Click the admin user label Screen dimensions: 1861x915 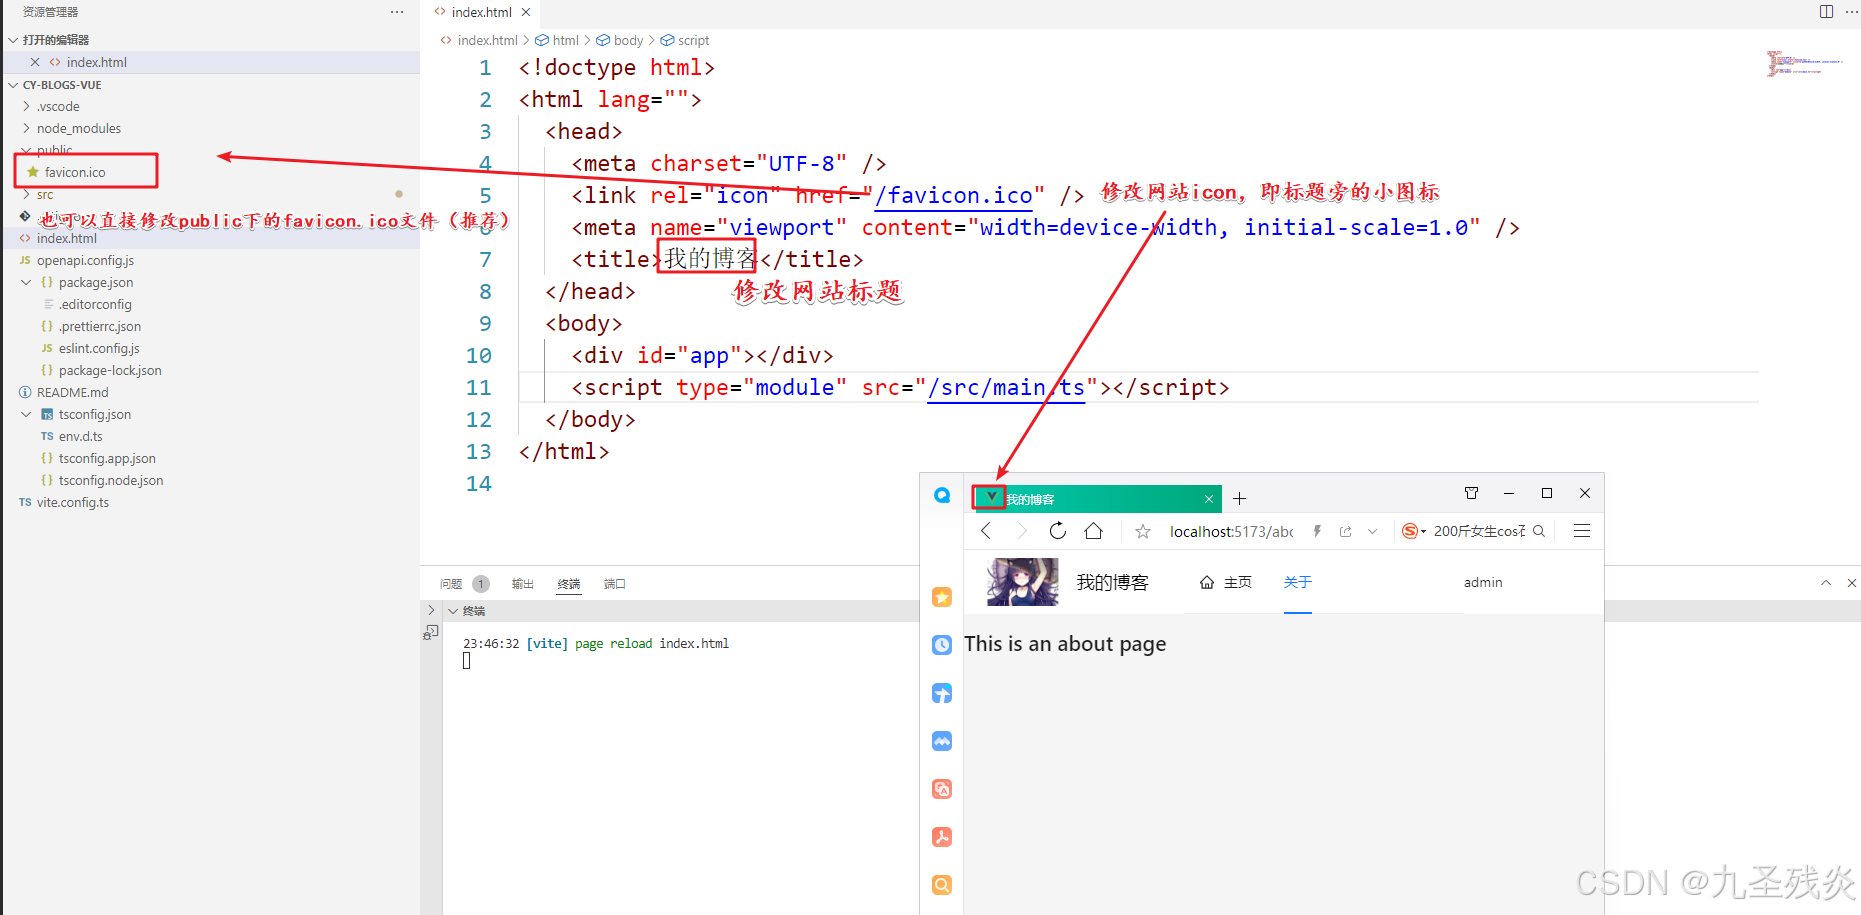pos(1483,582)
